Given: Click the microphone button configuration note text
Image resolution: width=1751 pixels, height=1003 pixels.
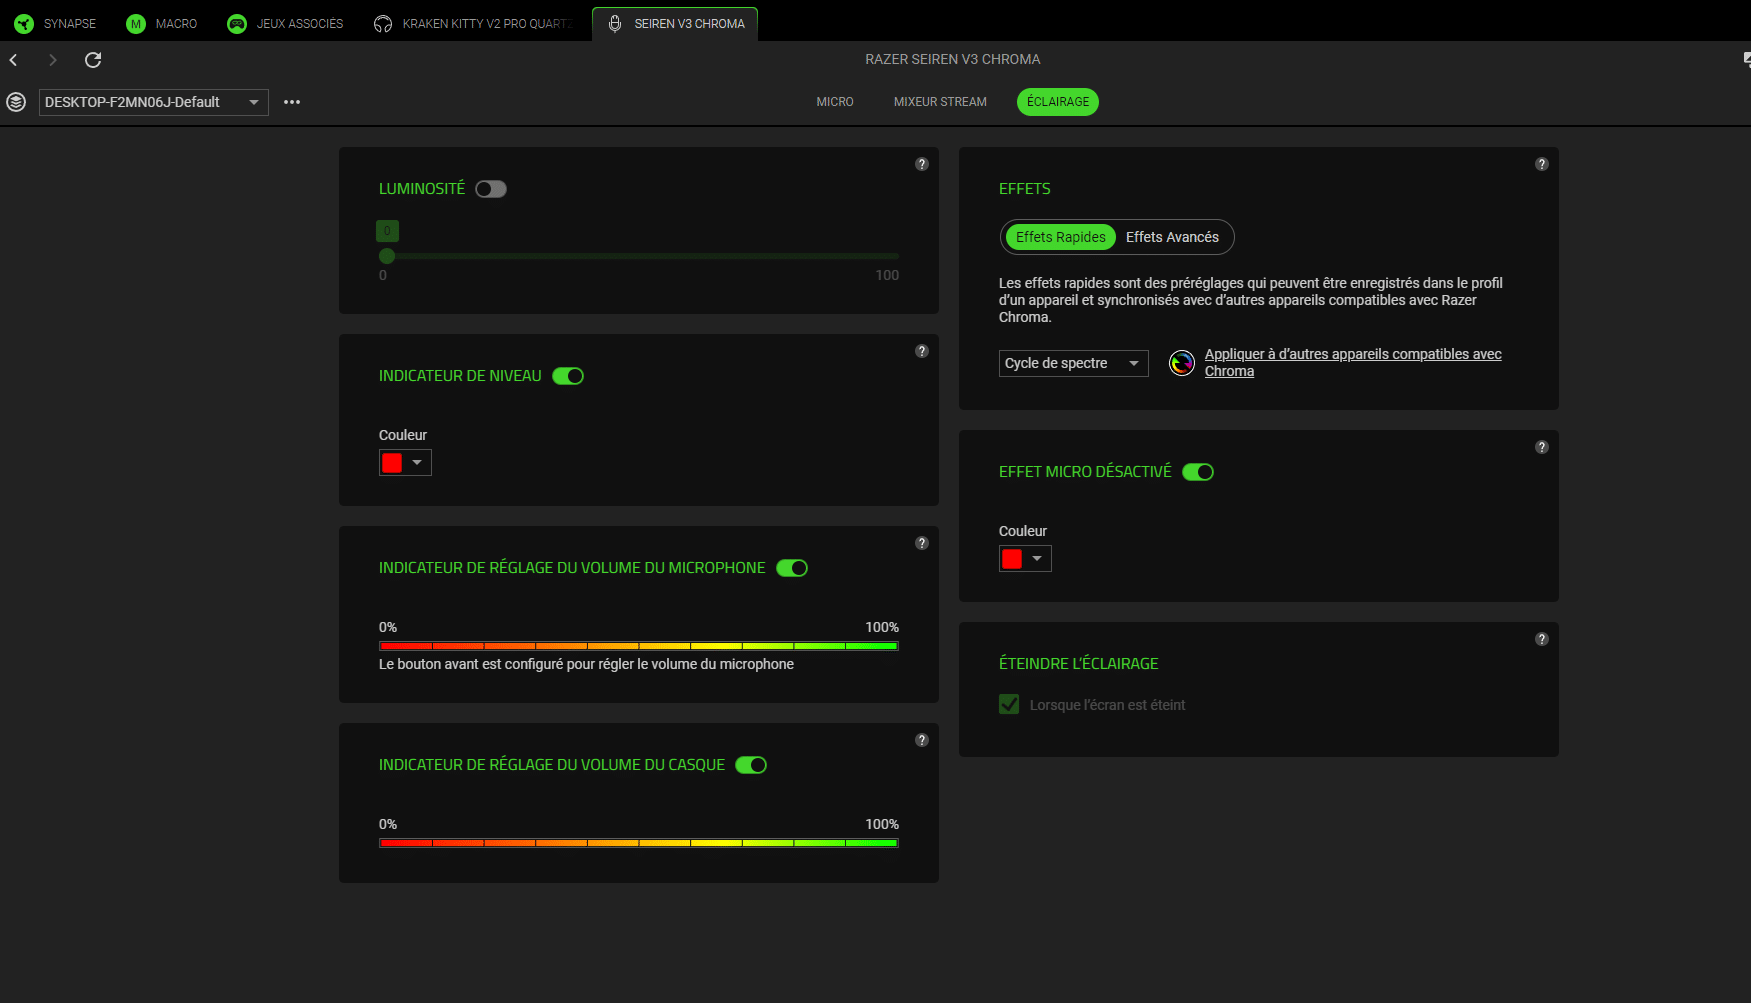Looking at the screenshot, I should (586, 664).
